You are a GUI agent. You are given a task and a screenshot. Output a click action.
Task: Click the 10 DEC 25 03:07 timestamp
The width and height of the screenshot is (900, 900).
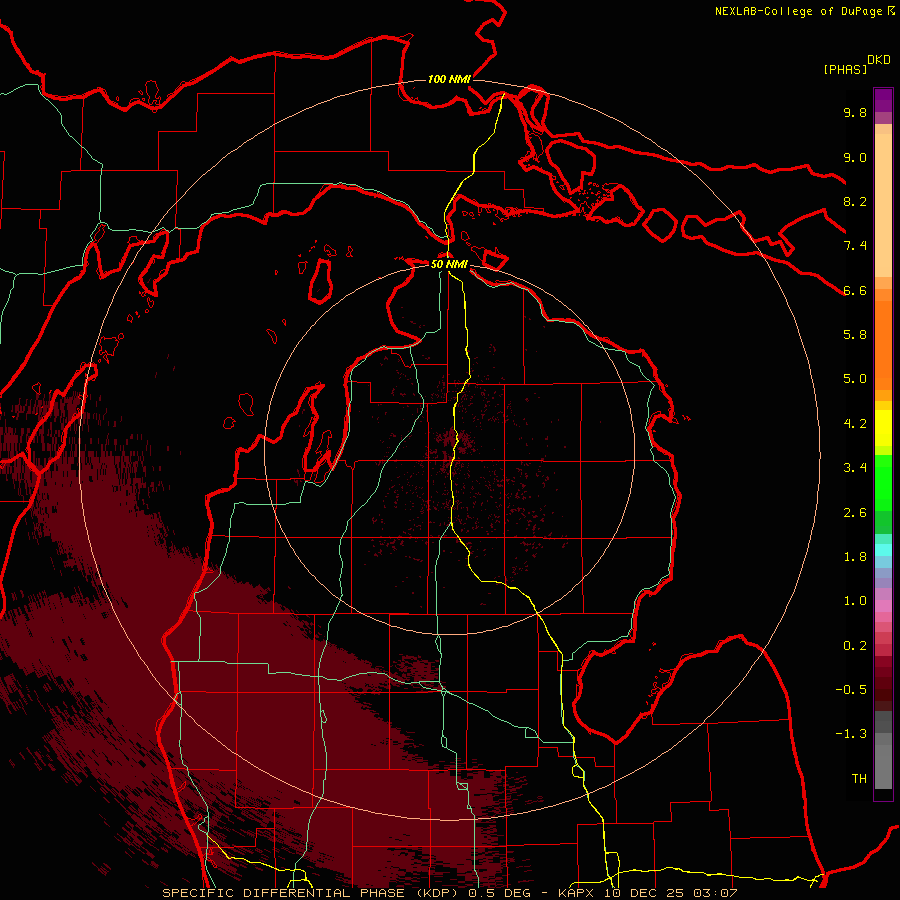click(x=670, y=893)
